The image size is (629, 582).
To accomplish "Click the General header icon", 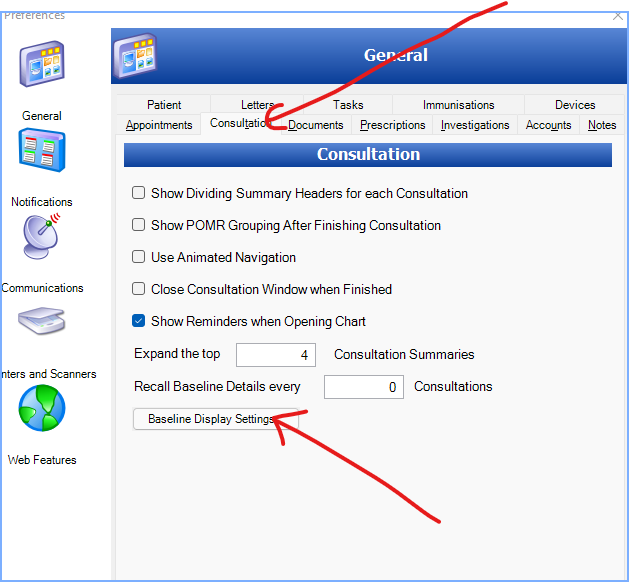I will (135, 55).
